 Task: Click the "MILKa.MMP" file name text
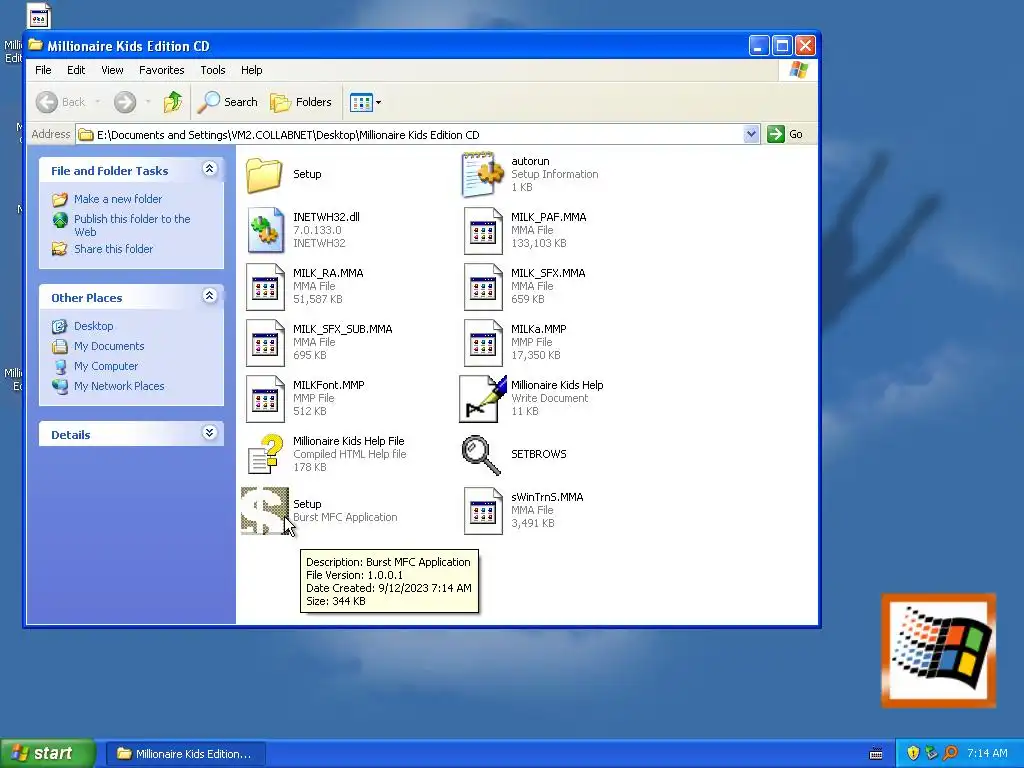click(538, 329)
